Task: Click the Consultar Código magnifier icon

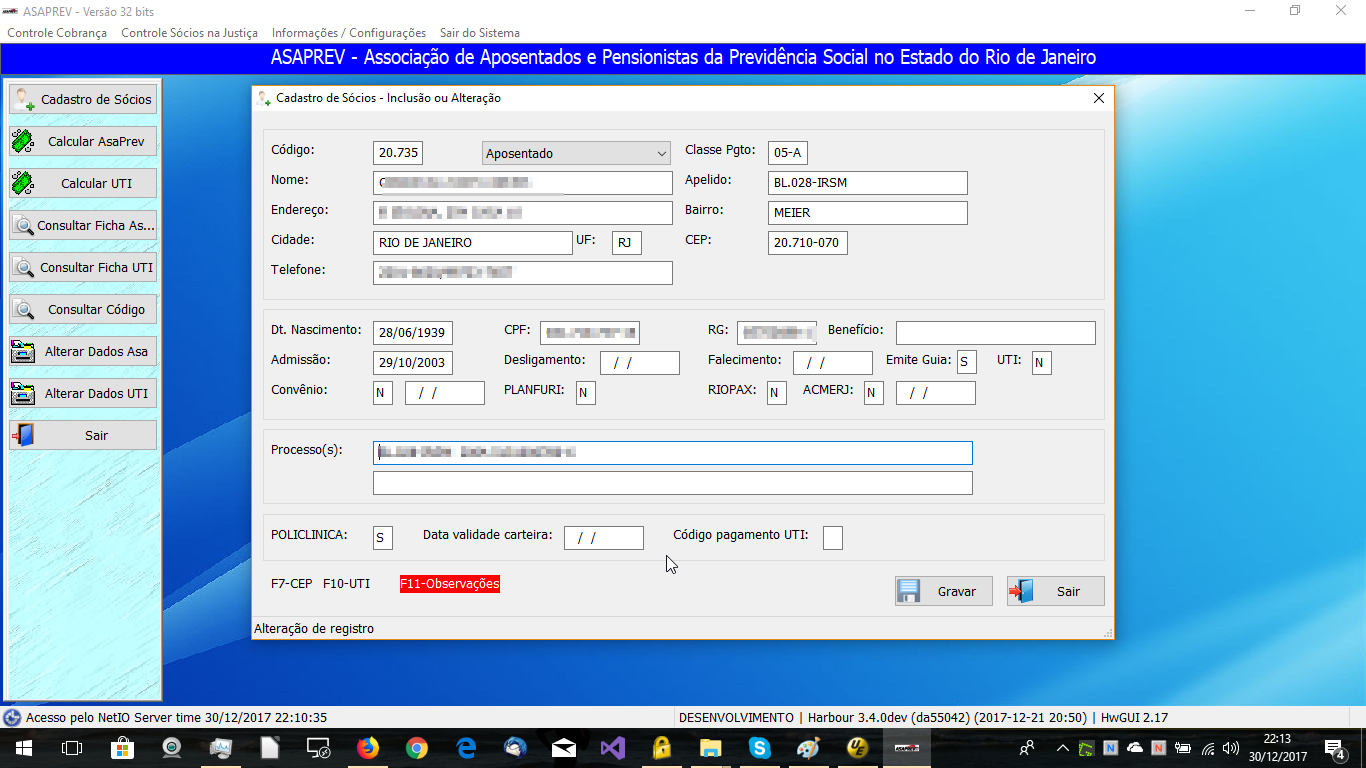Action: tap(23, 310)
